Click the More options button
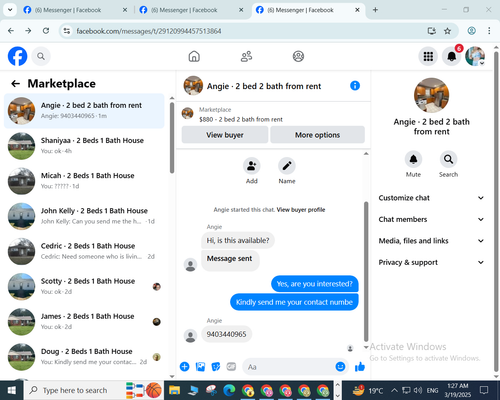The width and height of the screenshot is (500, 400). tap(317, 135)
